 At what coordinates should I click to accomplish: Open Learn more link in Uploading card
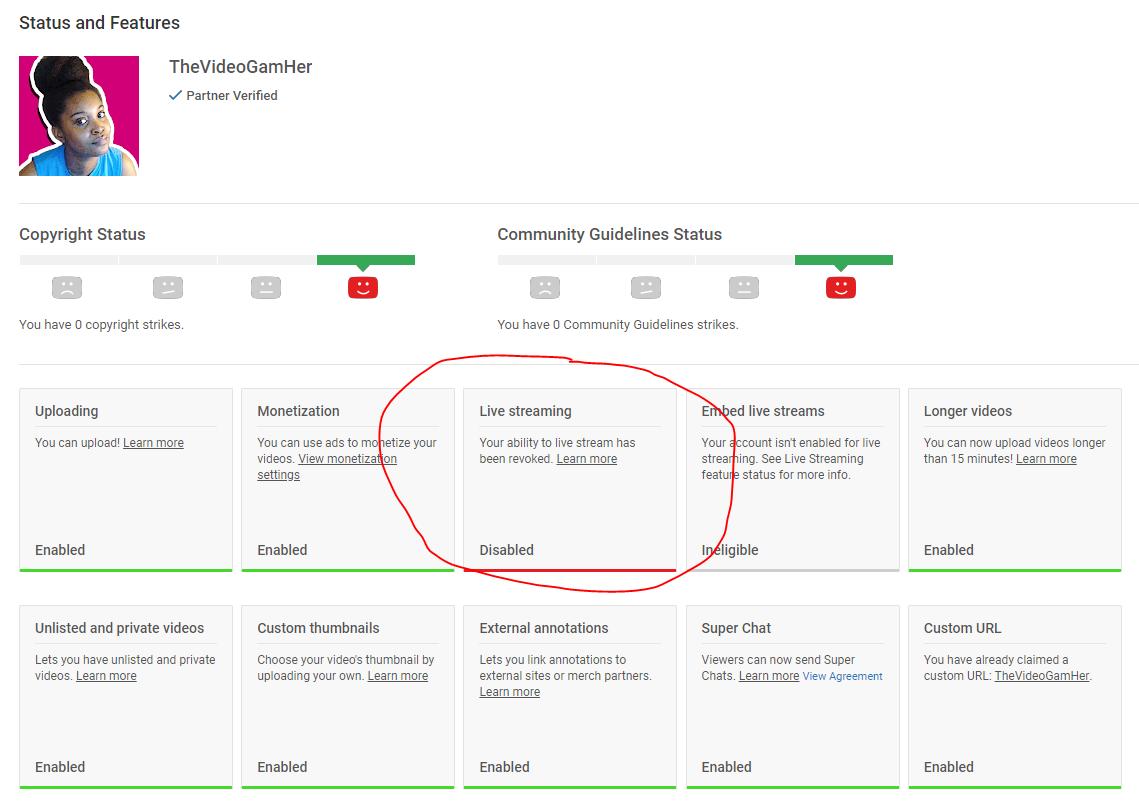[x=153, y=443]
